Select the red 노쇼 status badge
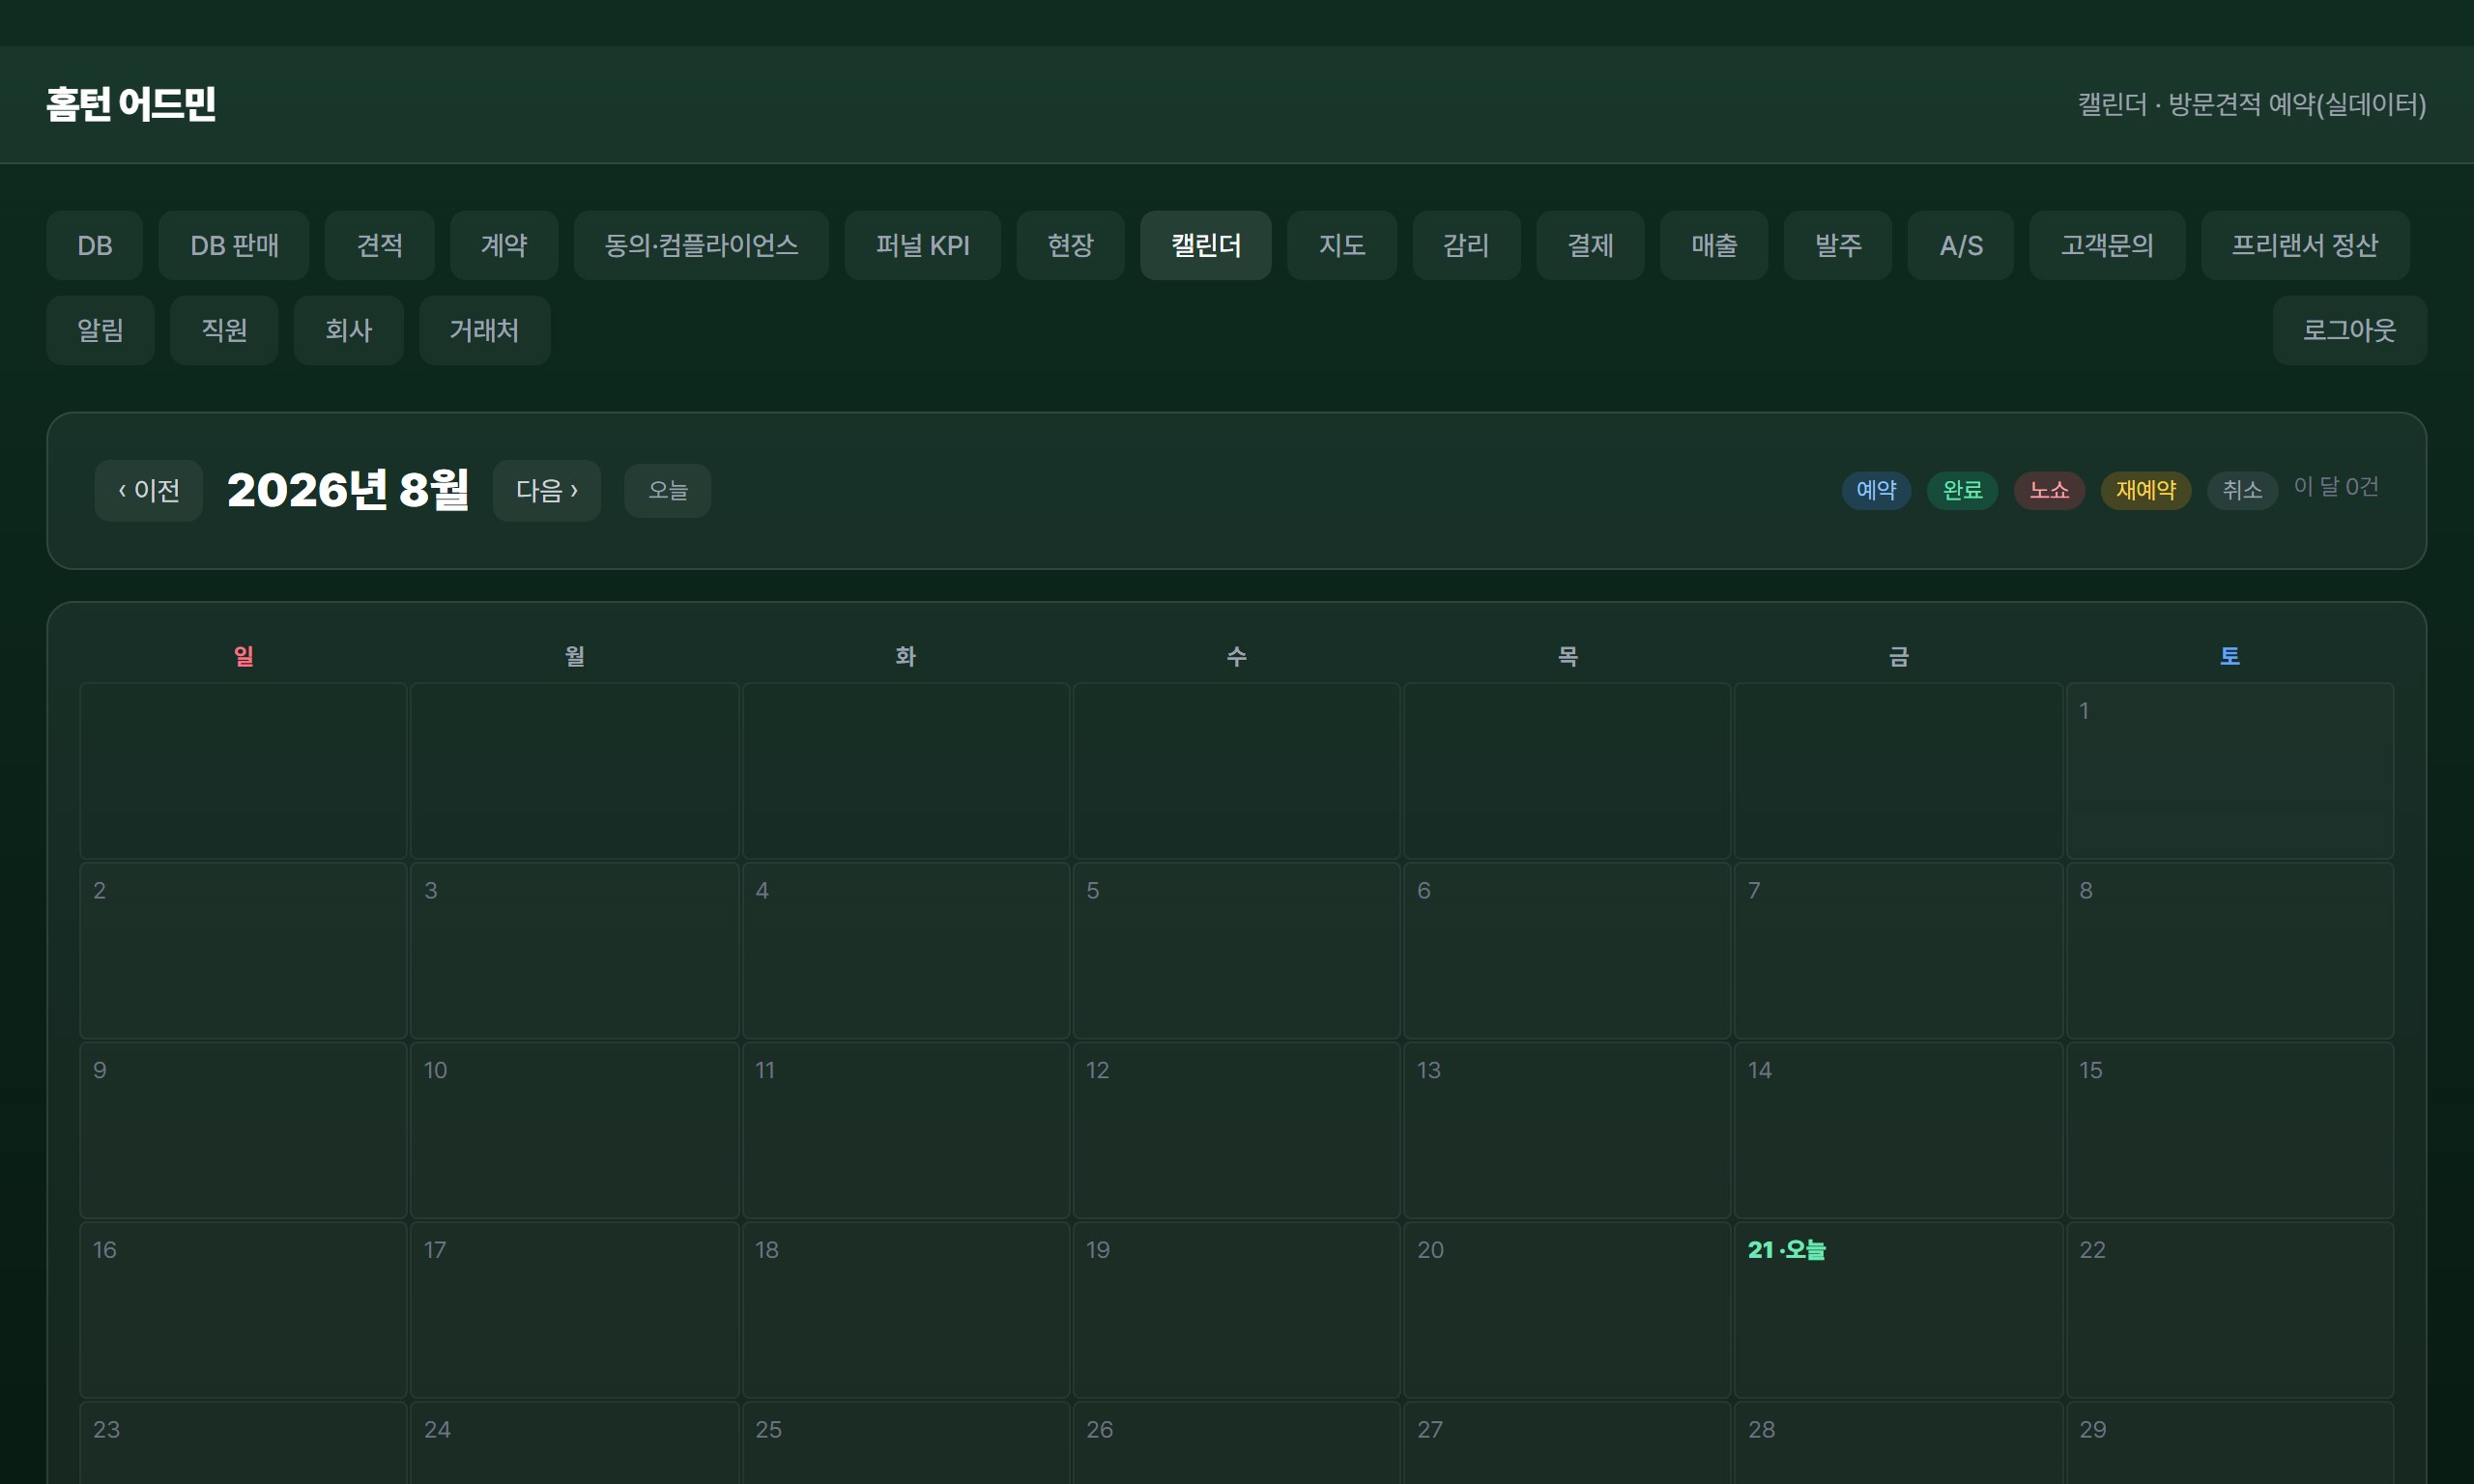The image size is (2474, 1484). point(2049,490)
